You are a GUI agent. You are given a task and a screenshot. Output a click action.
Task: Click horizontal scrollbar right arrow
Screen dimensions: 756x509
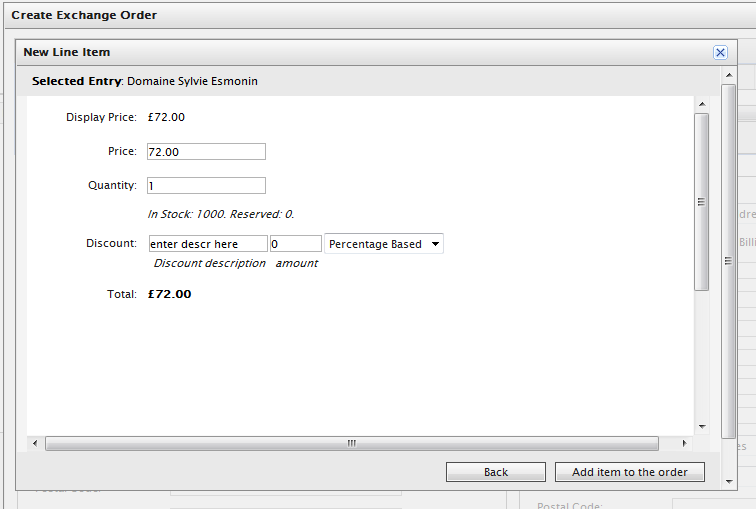685,443
